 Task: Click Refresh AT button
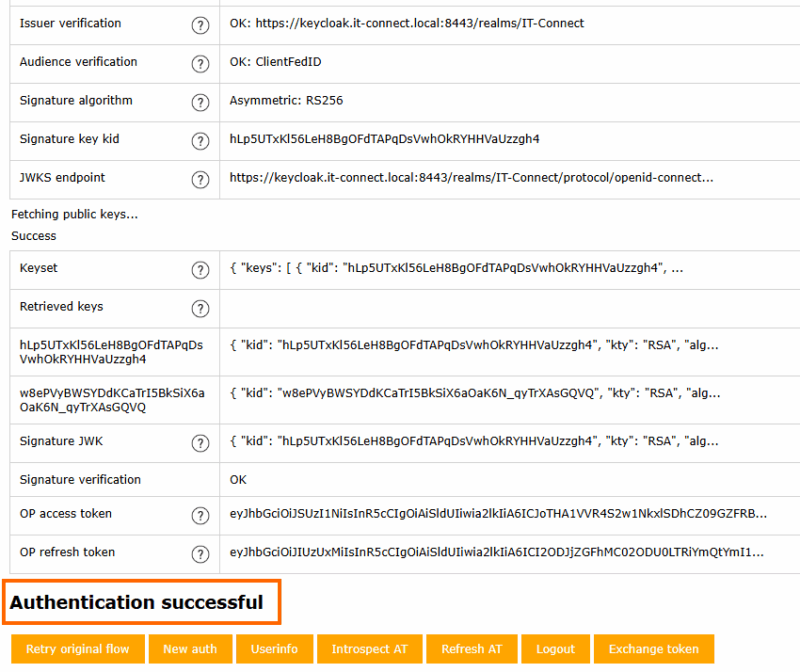coord(471,649)
